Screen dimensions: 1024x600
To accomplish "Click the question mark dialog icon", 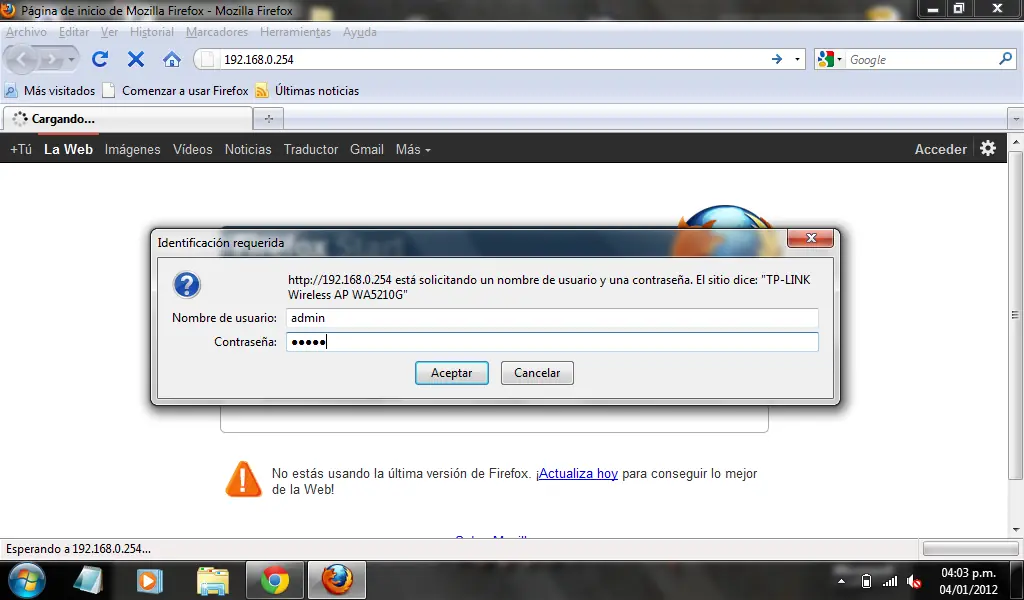I will (187, 285).
